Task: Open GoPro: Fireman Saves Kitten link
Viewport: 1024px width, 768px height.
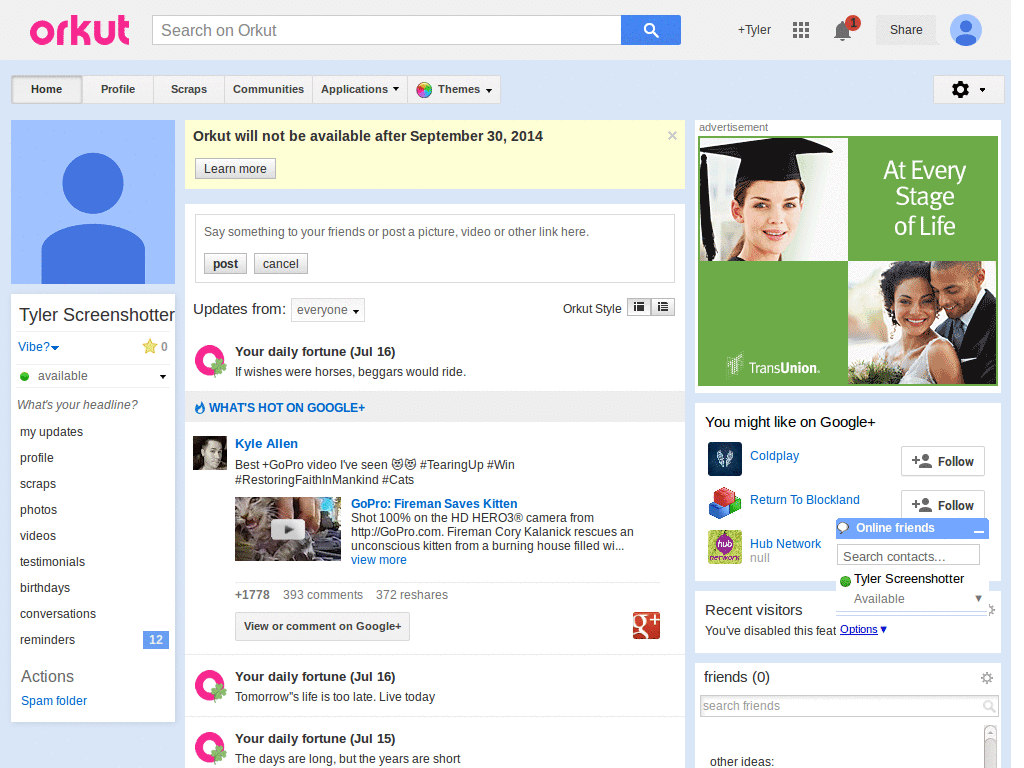Action: [434, 504]
